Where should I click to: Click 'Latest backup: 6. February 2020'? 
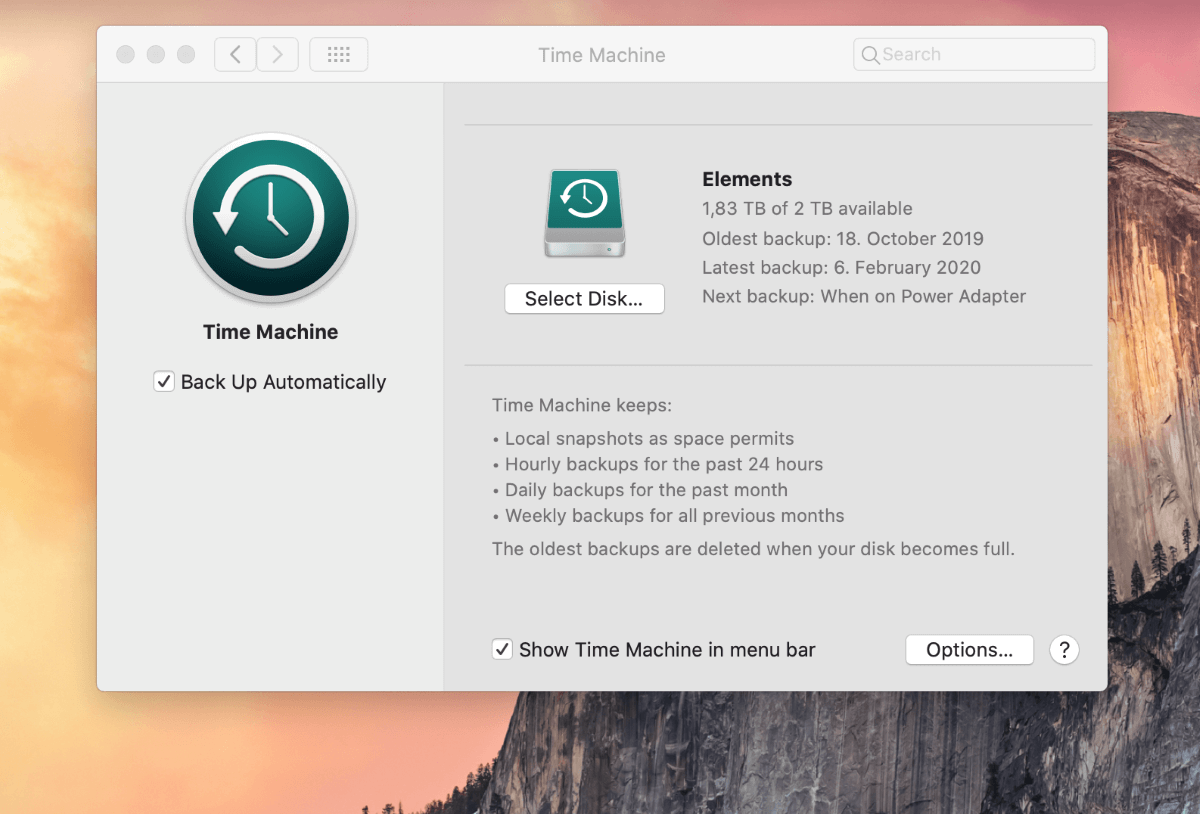(841, 268)
